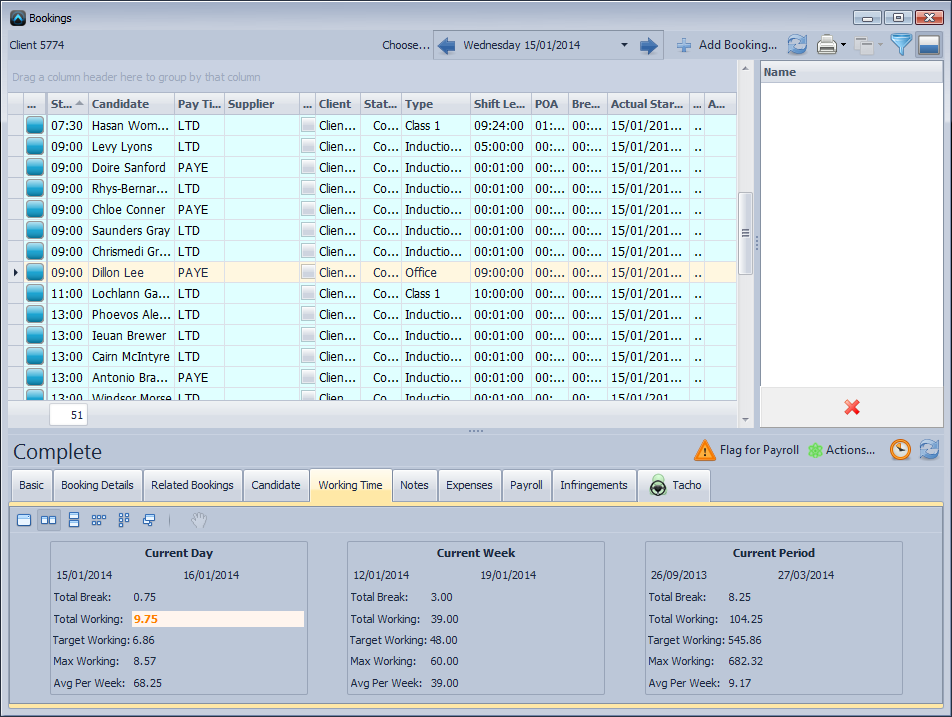Click the Total Working 9.75 field
The width and height of the screenshot is (952, 717).
pyautogui.click(x=218, y=619)
